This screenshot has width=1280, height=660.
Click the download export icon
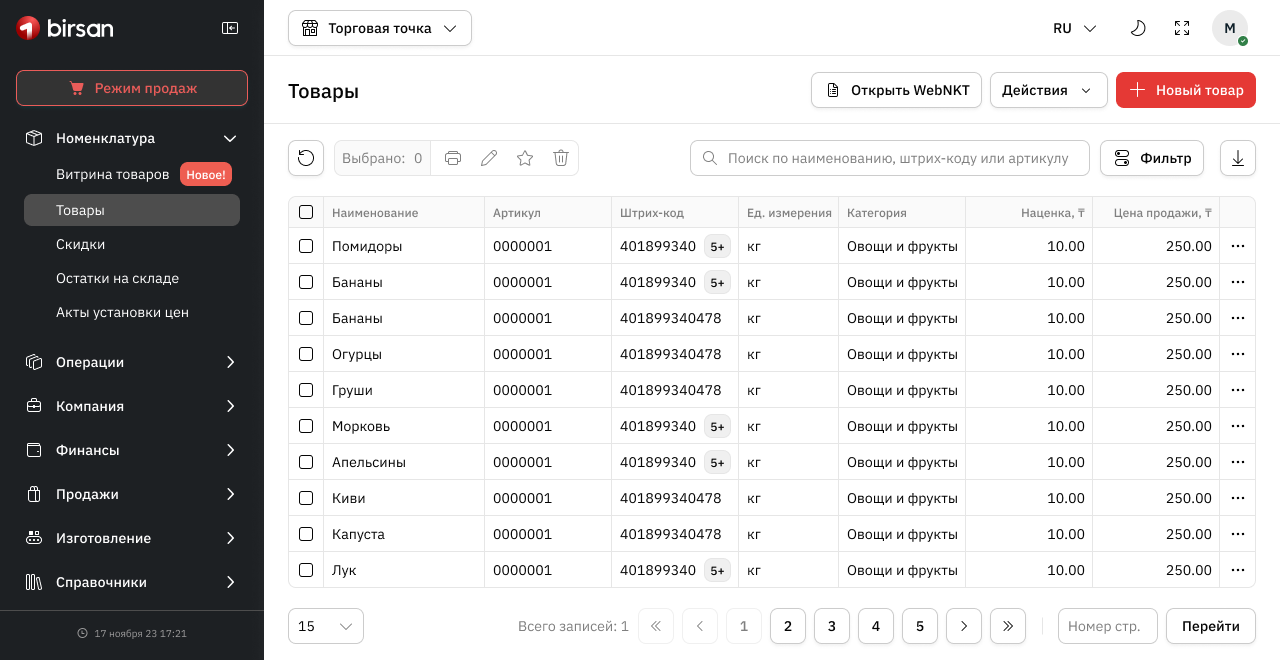click(1238, 158)
